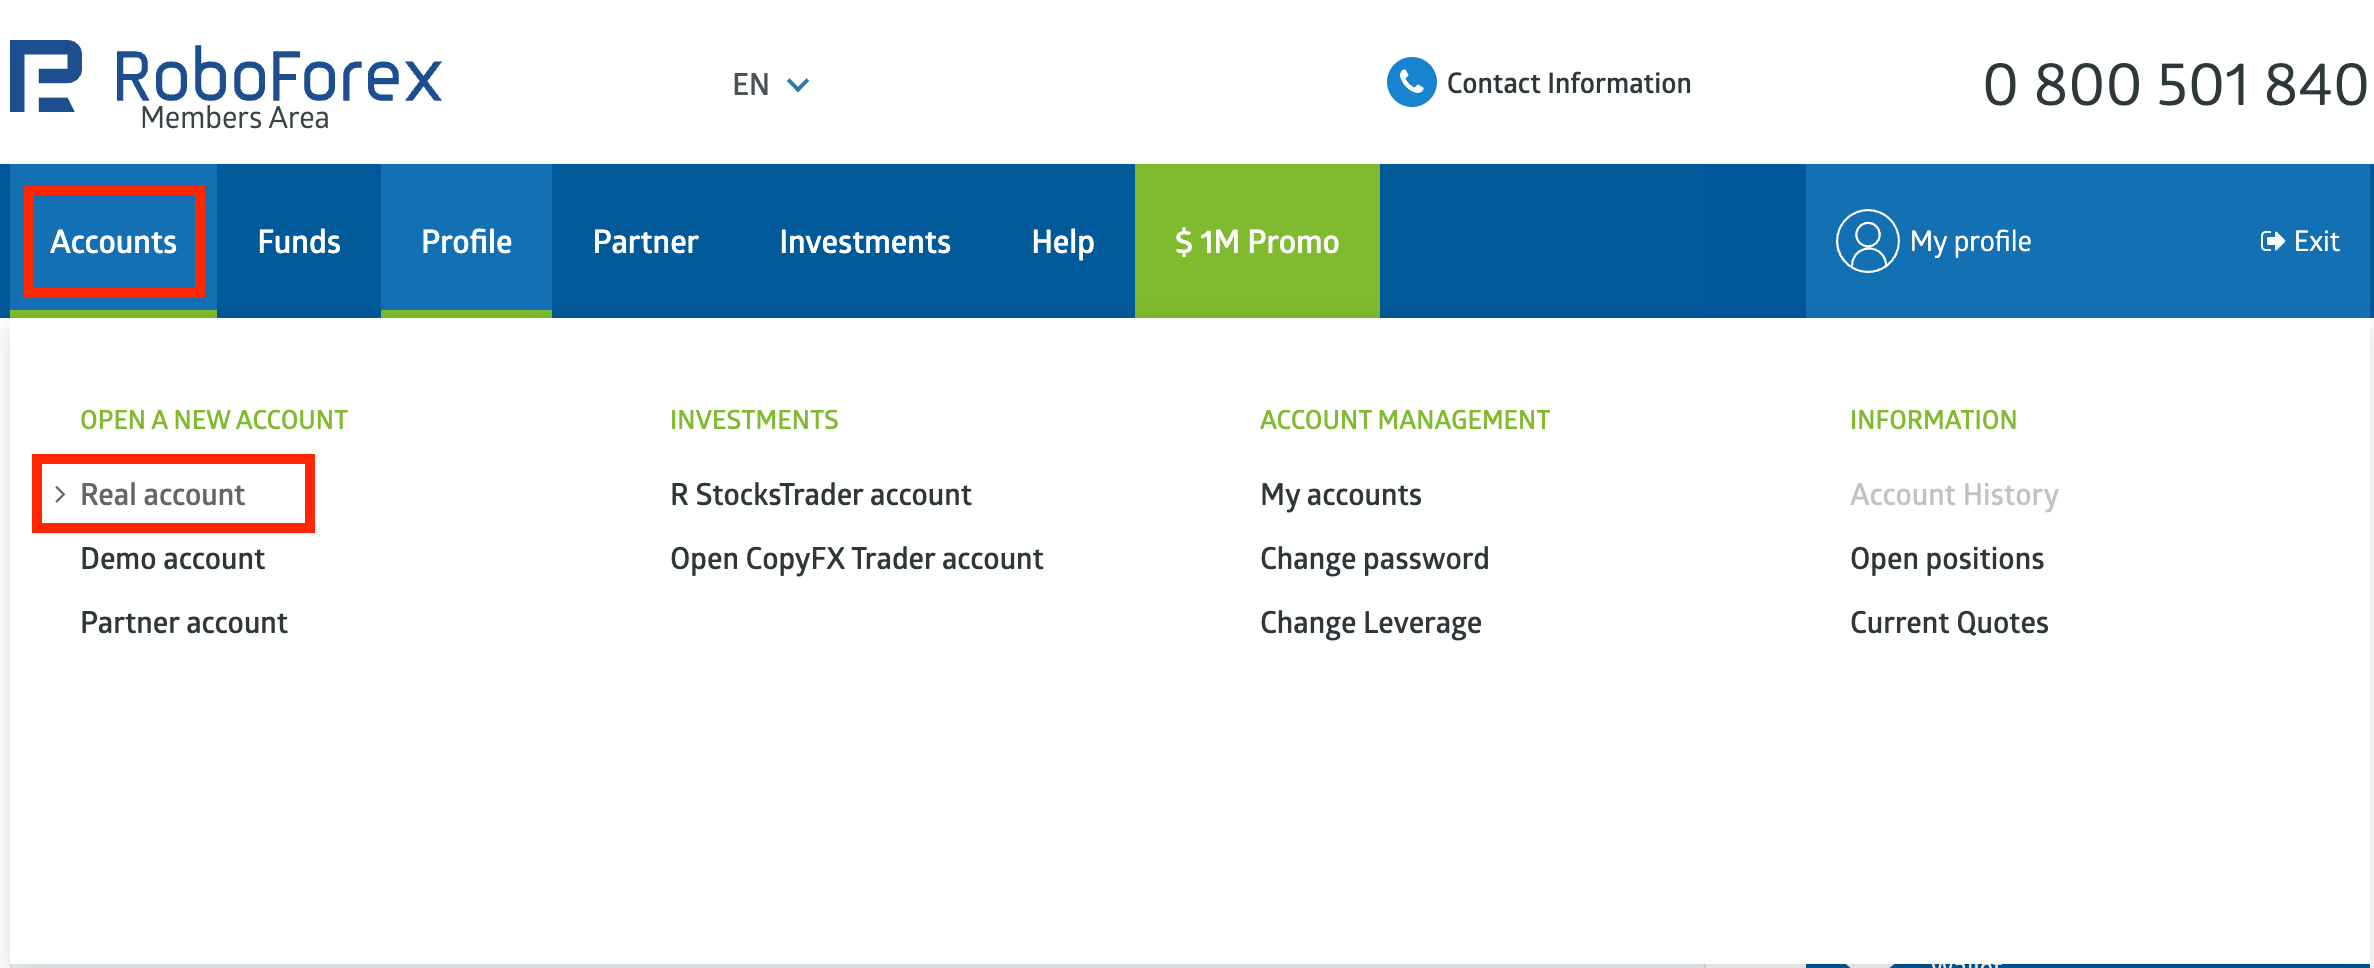Open the Help menu
2374x968 pixels.
(1062, 241)
